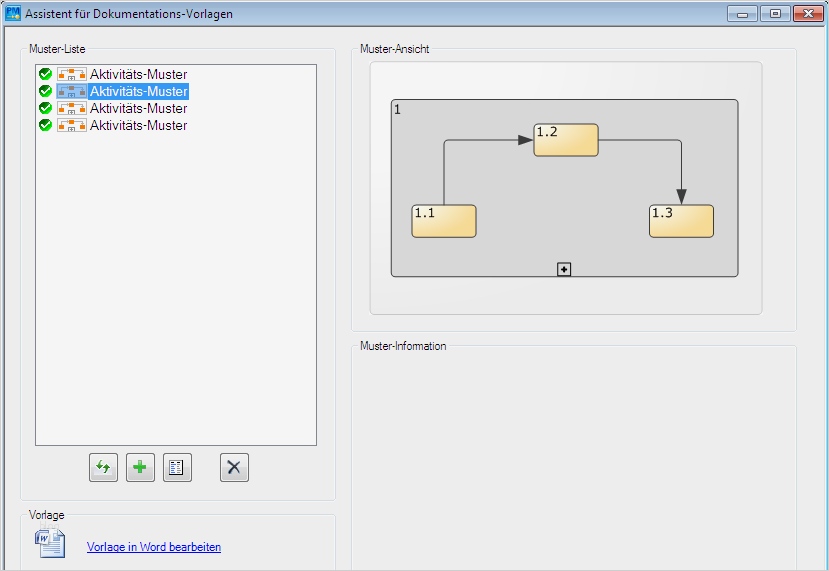829x571 pixels.
Task: Select the fourth Aktivitäts-Muster entry
Action: point(138,125)
